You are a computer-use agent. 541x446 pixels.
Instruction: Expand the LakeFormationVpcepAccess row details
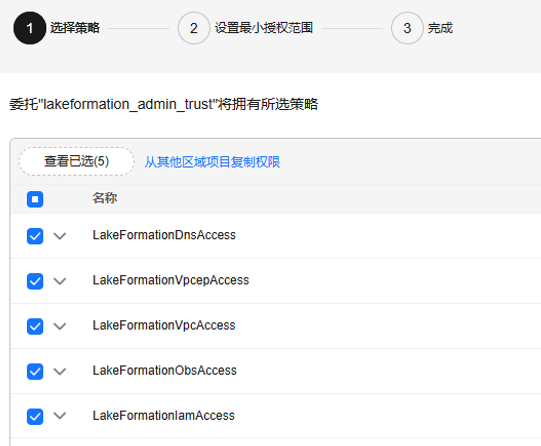(x=60, y=281)
